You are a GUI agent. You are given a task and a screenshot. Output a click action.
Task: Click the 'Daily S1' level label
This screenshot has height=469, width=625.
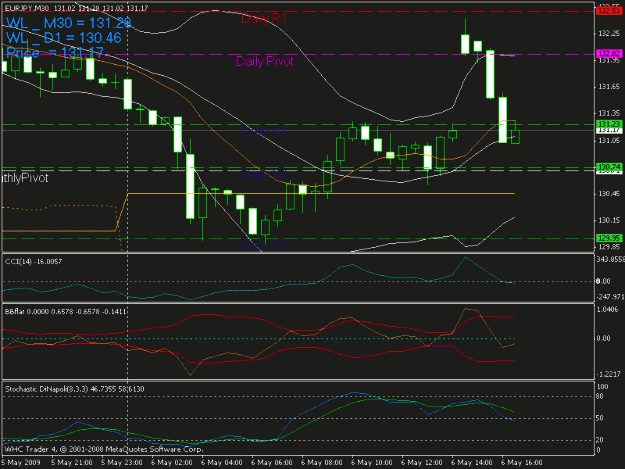click(264, 131)
